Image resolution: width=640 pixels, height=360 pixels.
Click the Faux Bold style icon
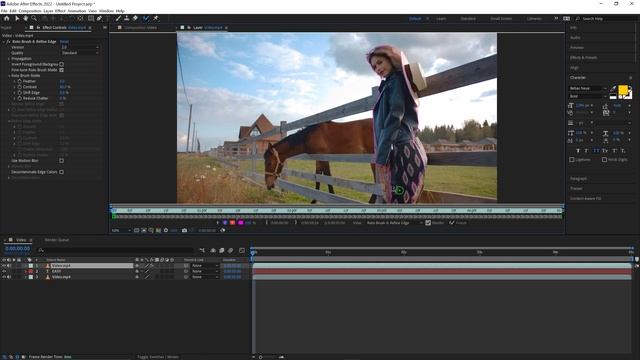pyautogui.click(x=578, y=151)
